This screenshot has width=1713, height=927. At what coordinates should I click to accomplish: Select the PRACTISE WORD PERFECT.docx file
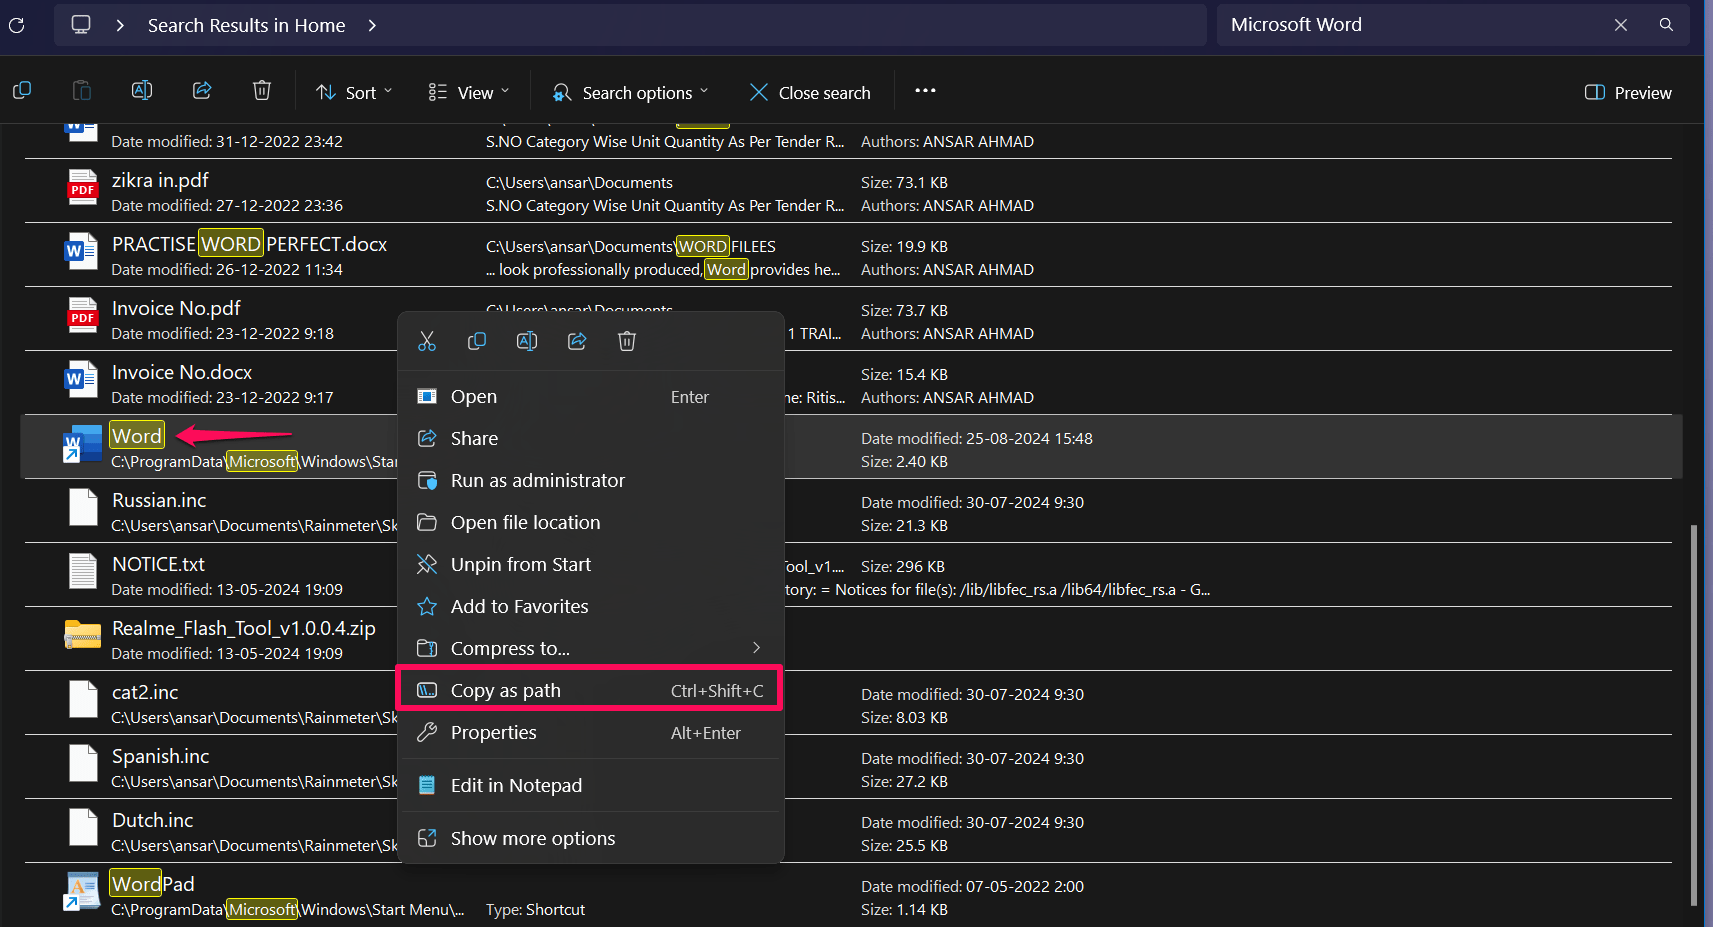point(249,245)
